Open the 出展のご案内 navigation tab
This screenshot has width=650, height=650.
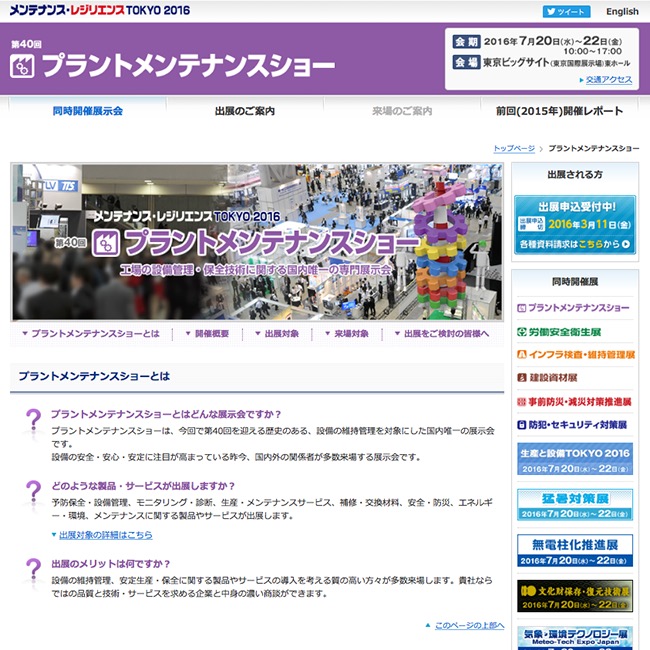pos(244,111)
